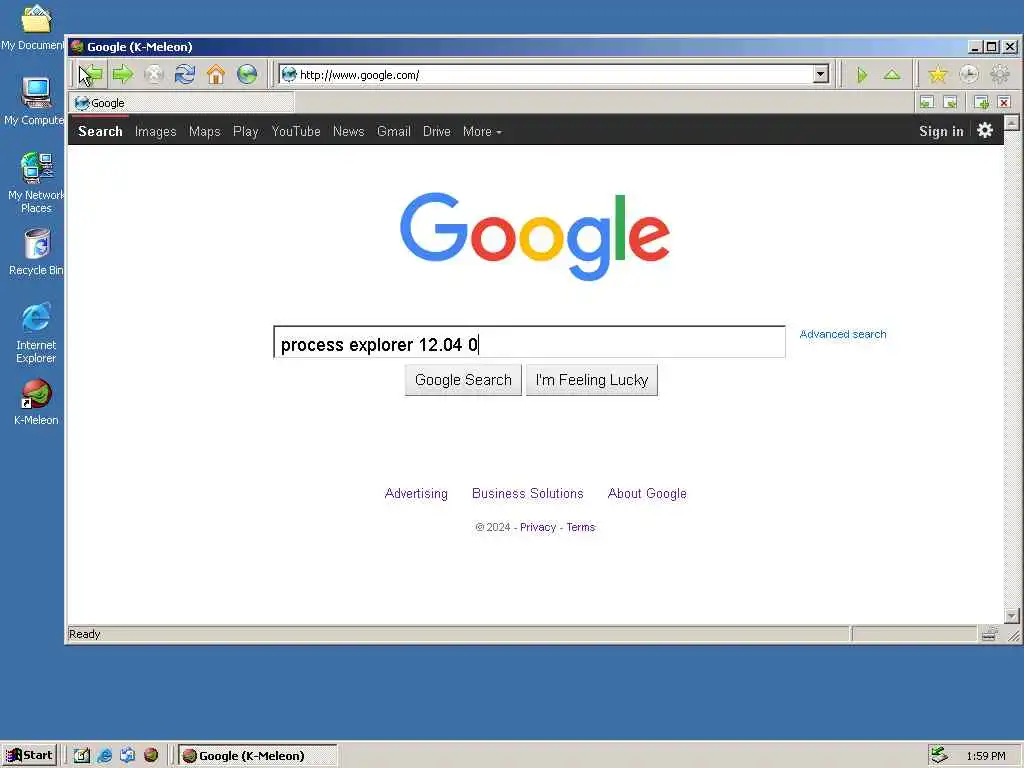Viewport: 1024px width, 768px height.
Task: Click the status bar printer icon
Action: tap(989, 633)
